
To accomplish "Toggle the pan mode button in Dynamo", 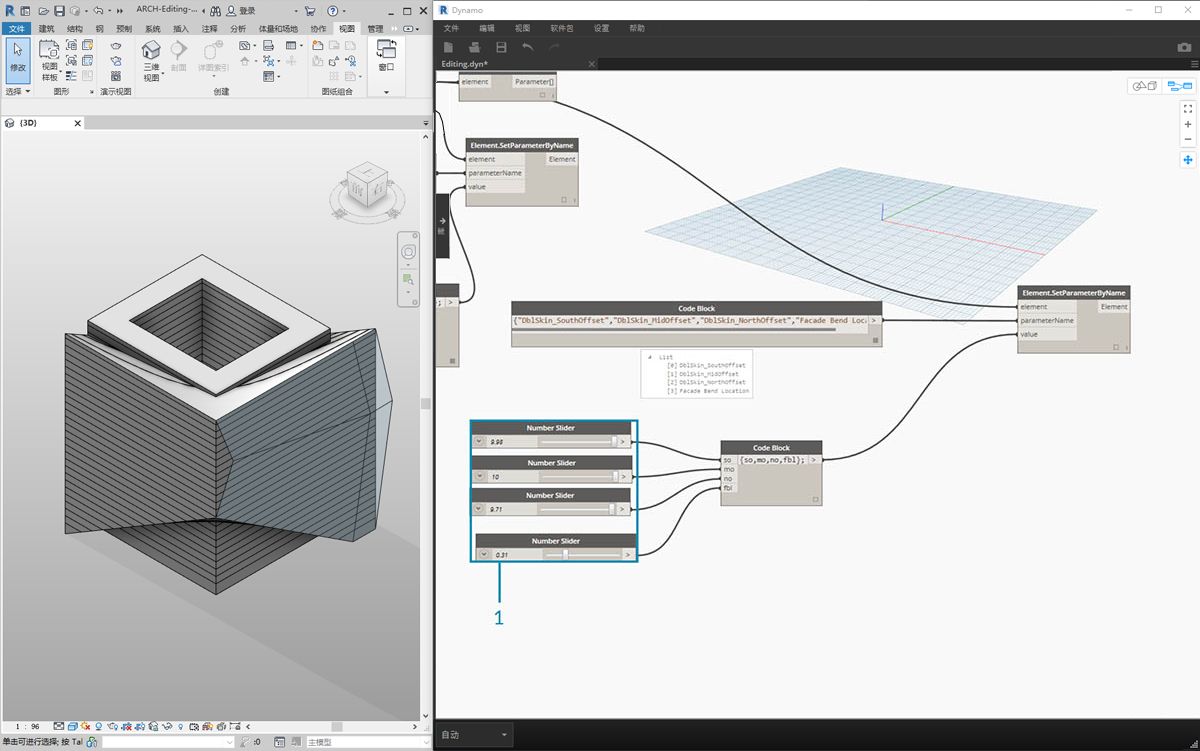I will [1187, 160].
